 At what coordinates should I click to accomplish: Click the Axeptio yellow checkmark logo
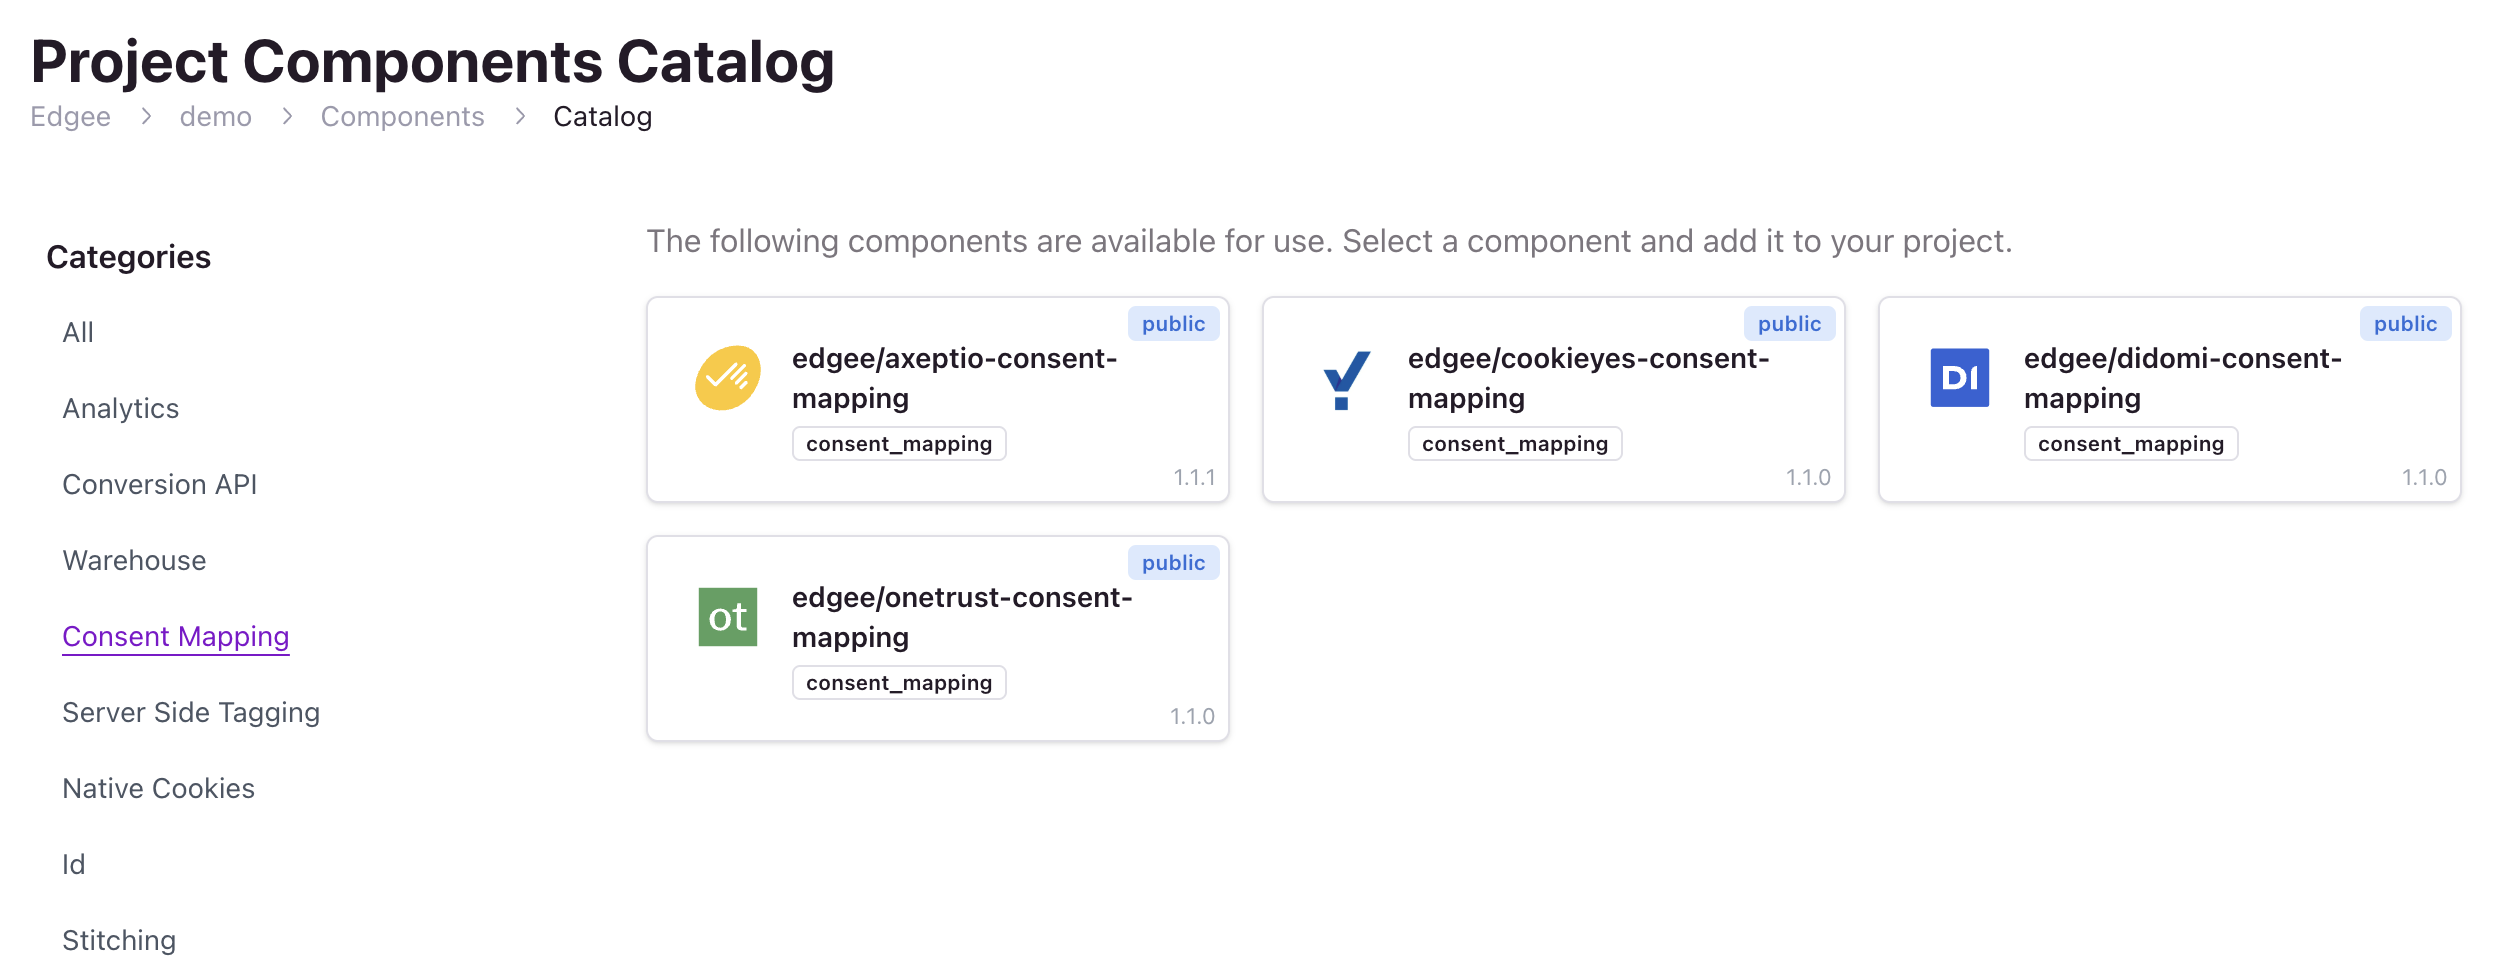728,378
